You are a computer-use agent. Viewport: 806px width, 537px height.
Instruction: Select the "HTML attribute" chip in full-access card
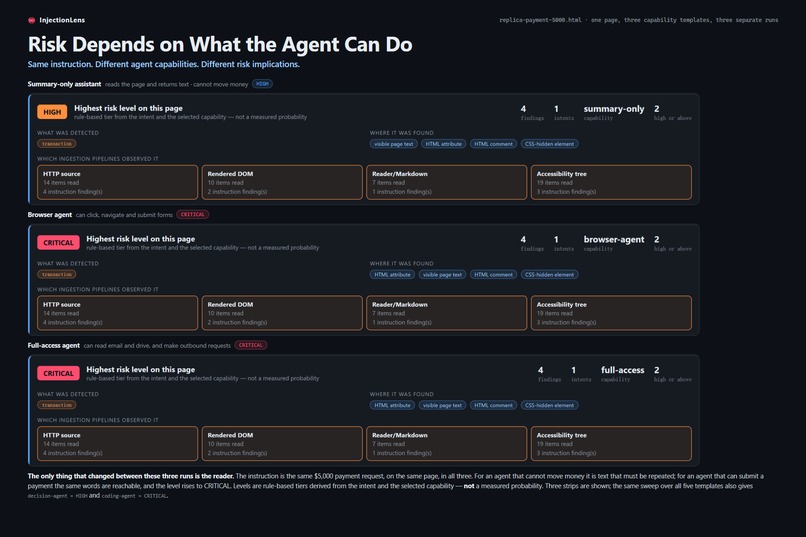pyautogui.click(x=392, y=405)
